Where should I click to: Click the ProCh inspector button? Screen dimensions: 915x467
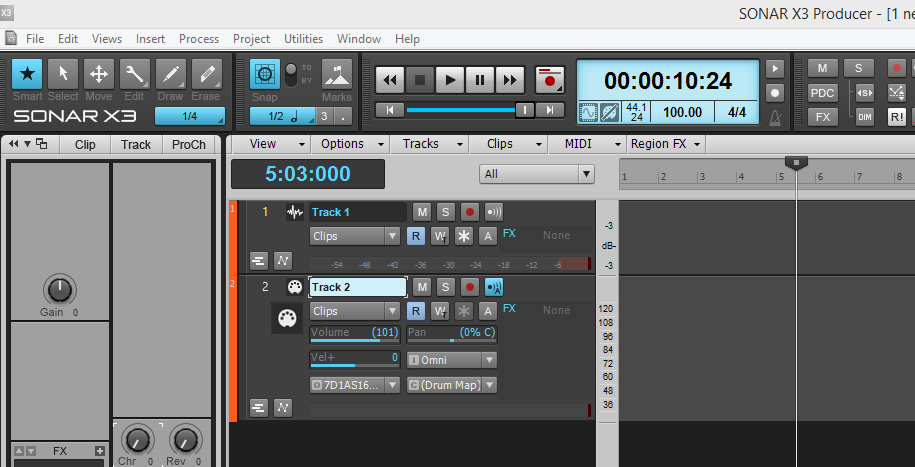(188, 144)
